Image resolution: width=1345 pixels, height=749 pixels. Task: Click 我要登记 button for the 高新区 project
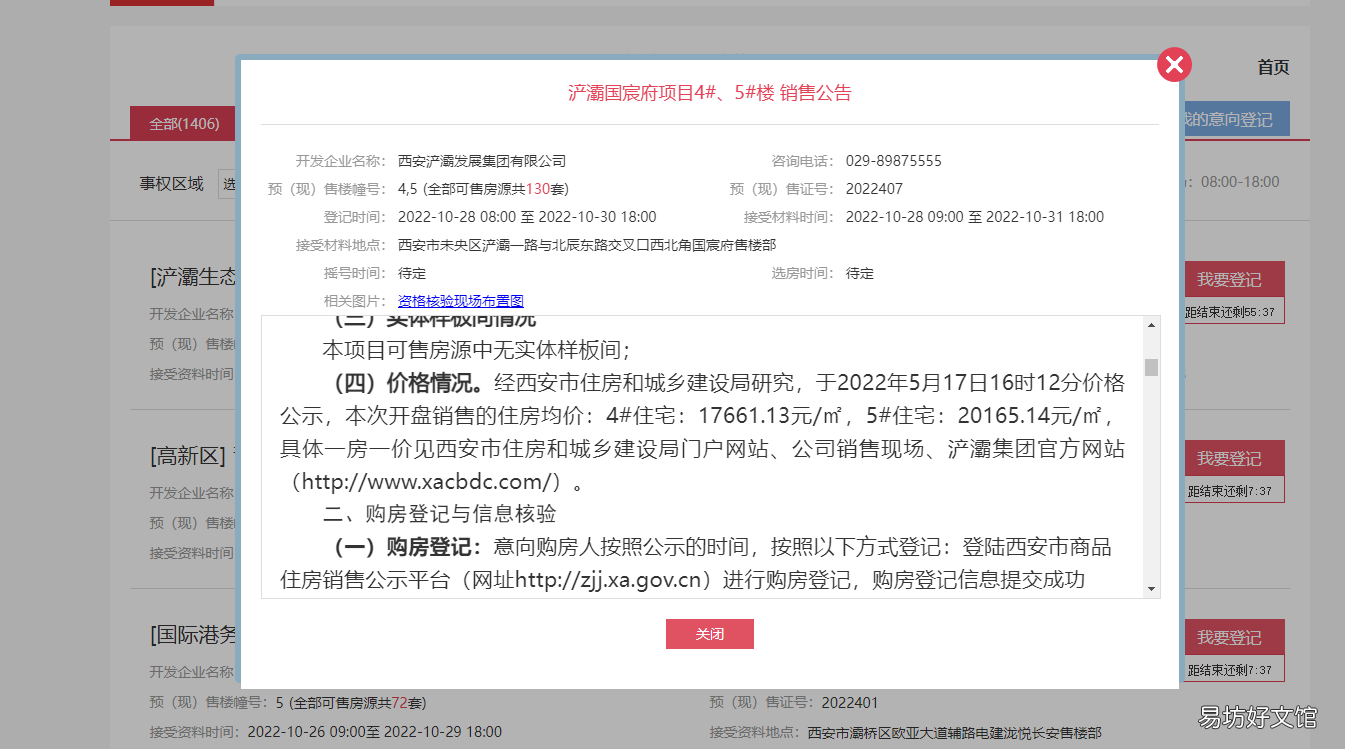(x=1229, y=459)
